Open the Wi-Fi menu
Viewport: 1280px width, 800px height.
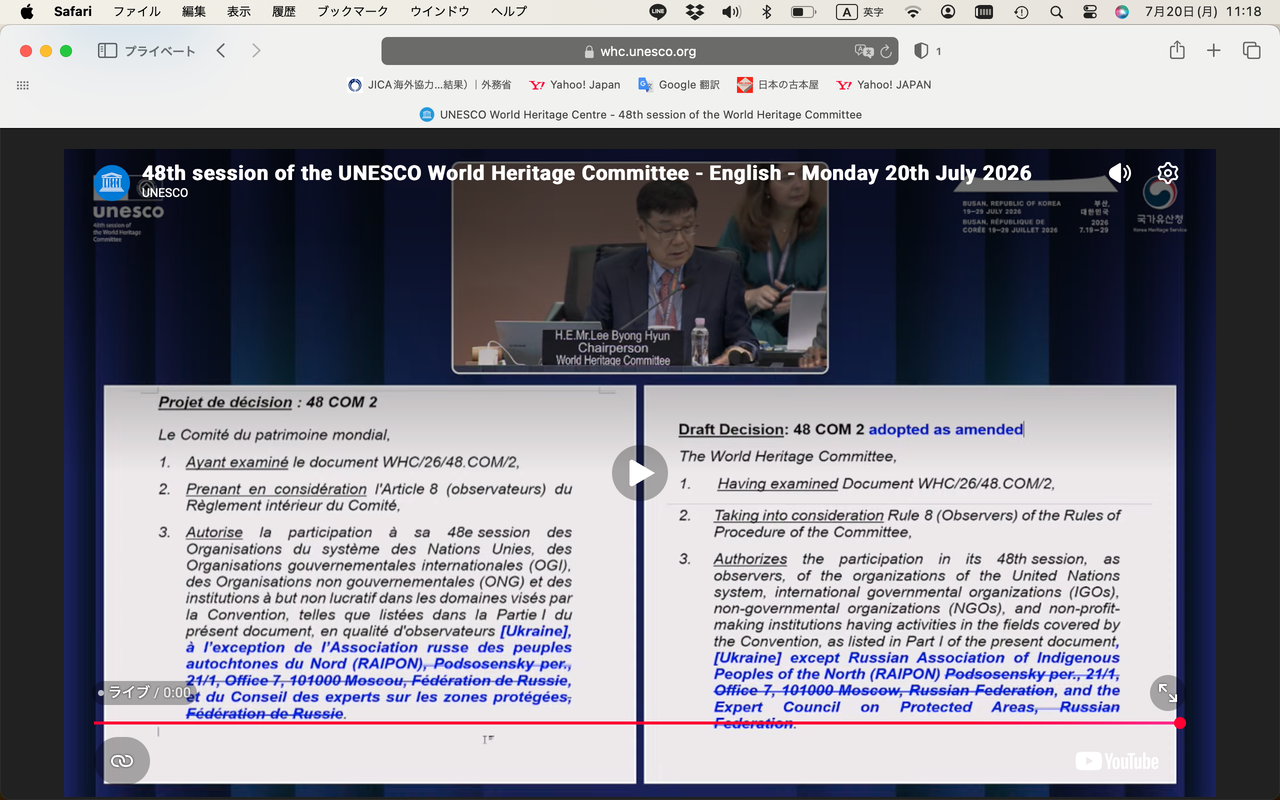(912, 12)
